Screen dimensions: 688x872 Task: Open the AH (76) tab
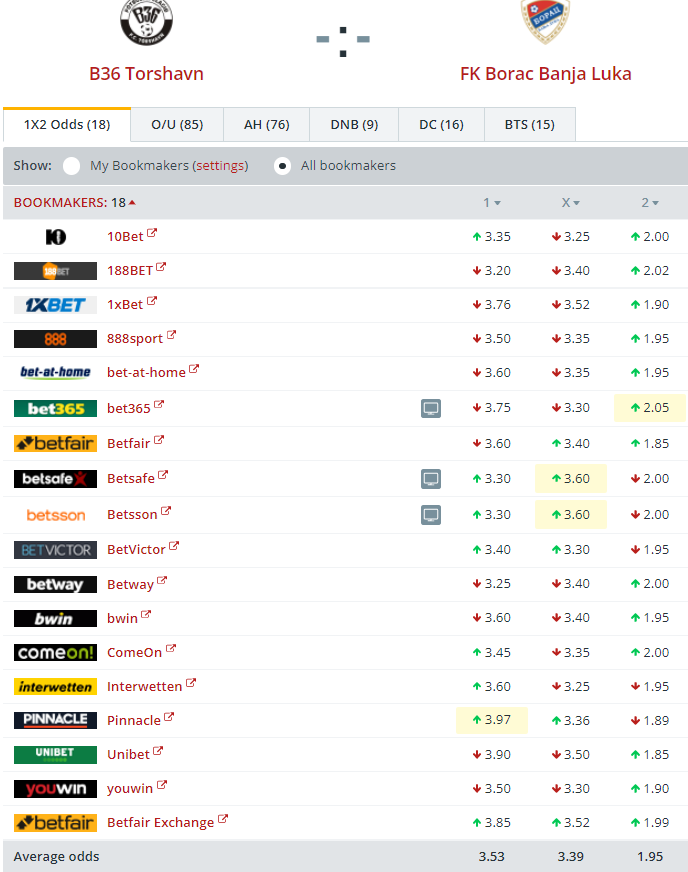point(266,125)
